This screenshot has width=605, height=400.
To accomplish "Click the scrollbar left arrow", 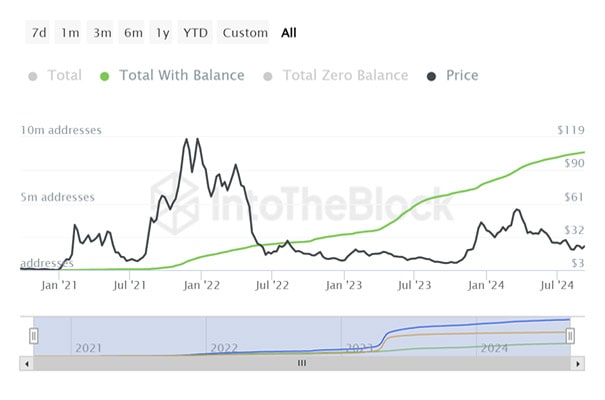I will [26, 365].
